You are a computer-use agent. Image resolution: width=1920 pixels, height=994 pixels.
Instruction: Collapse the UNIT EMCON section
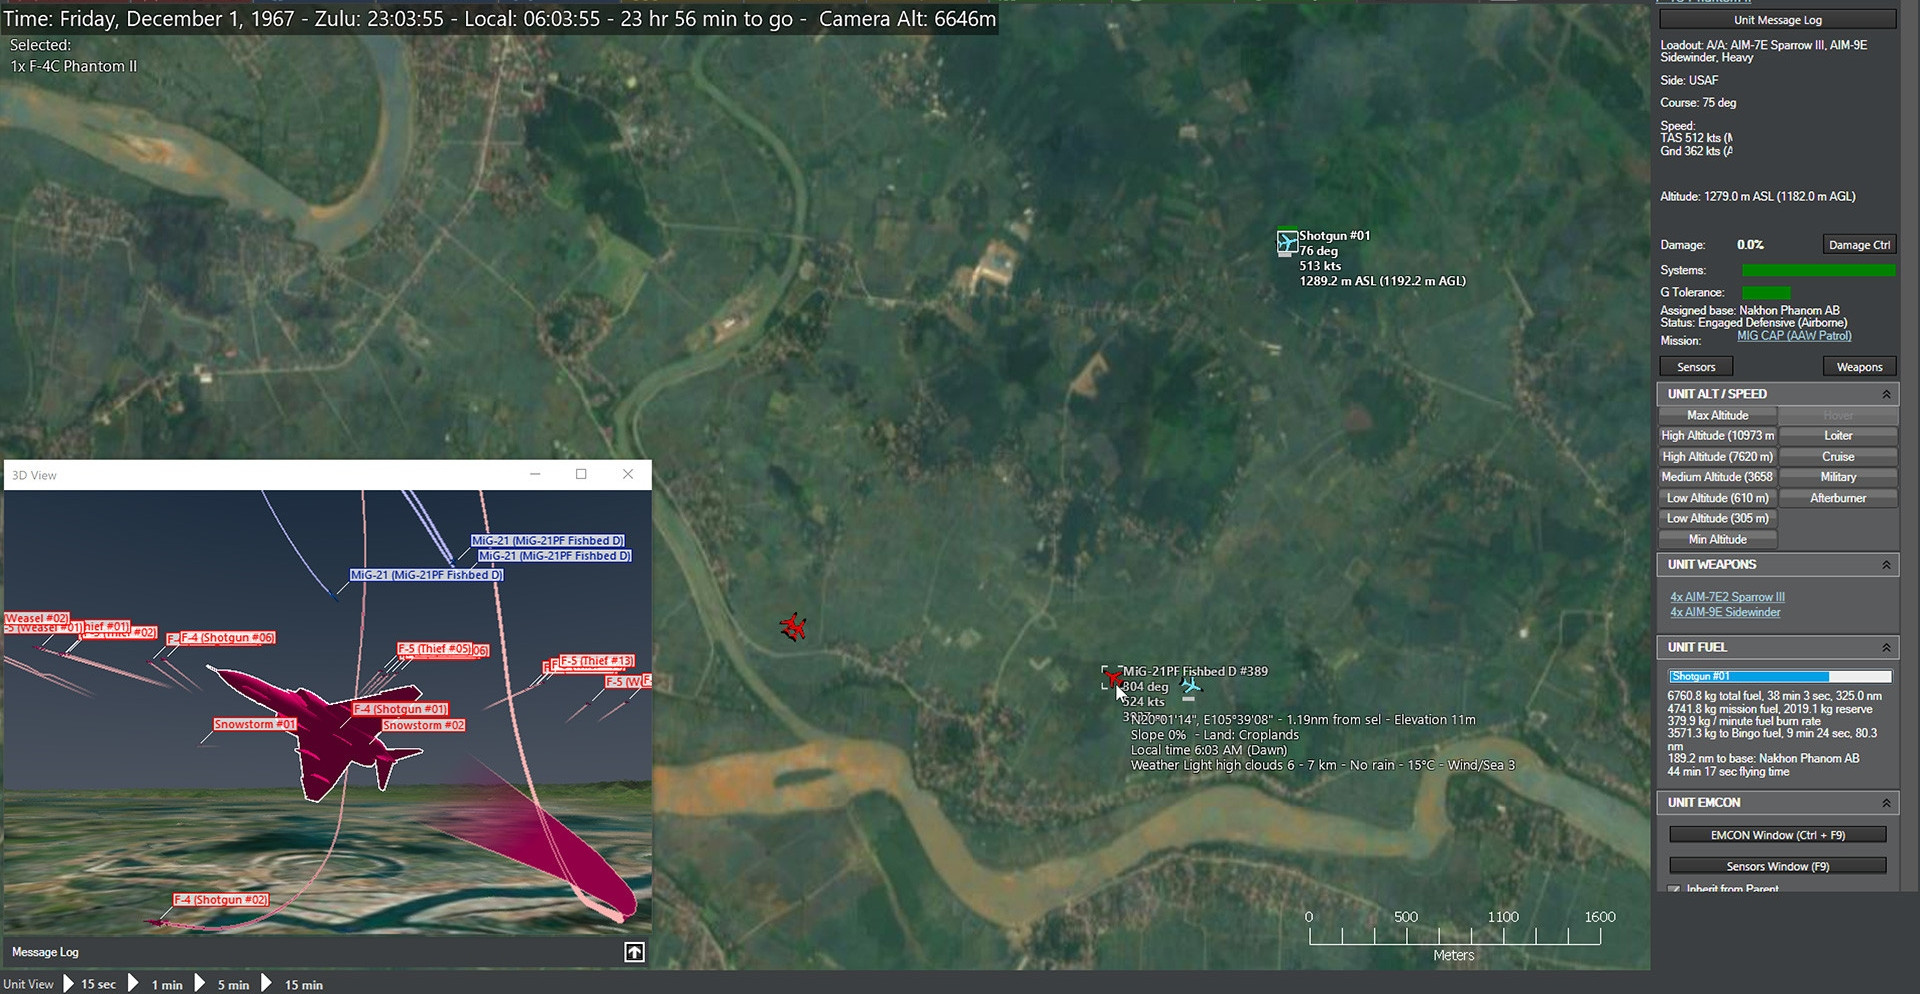1886,803
